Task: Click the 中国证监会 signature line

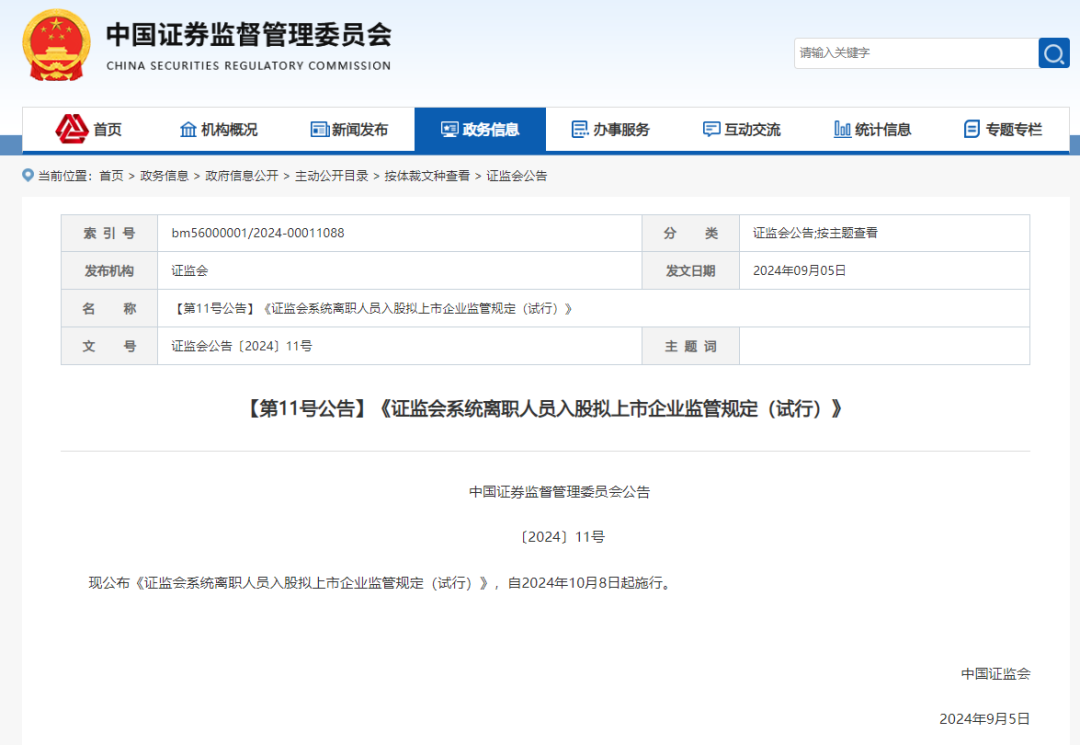Action: (996, 674)
